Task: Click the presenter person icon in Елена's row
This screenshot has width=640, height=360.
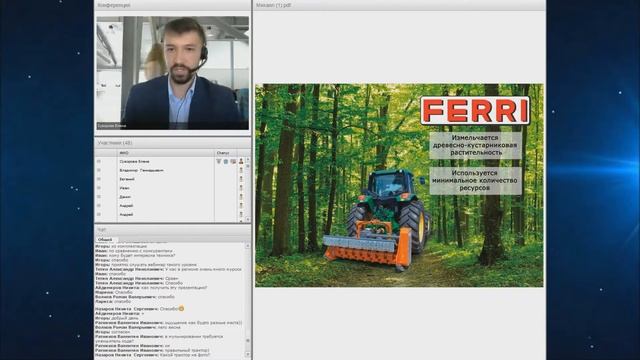Action: [241, 161]
